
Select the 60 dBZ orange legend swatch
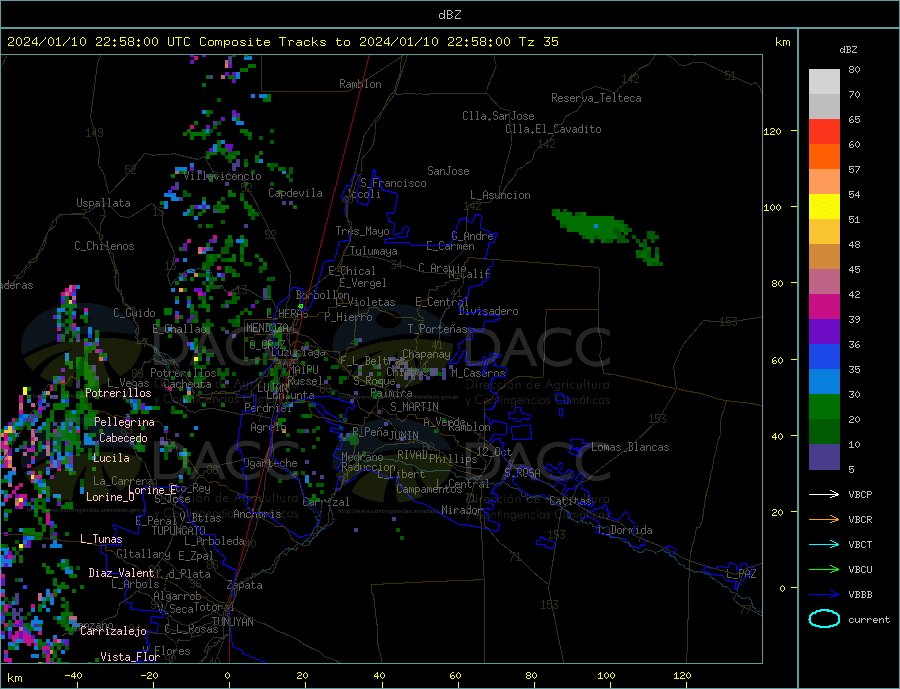(x=824, y=157)
